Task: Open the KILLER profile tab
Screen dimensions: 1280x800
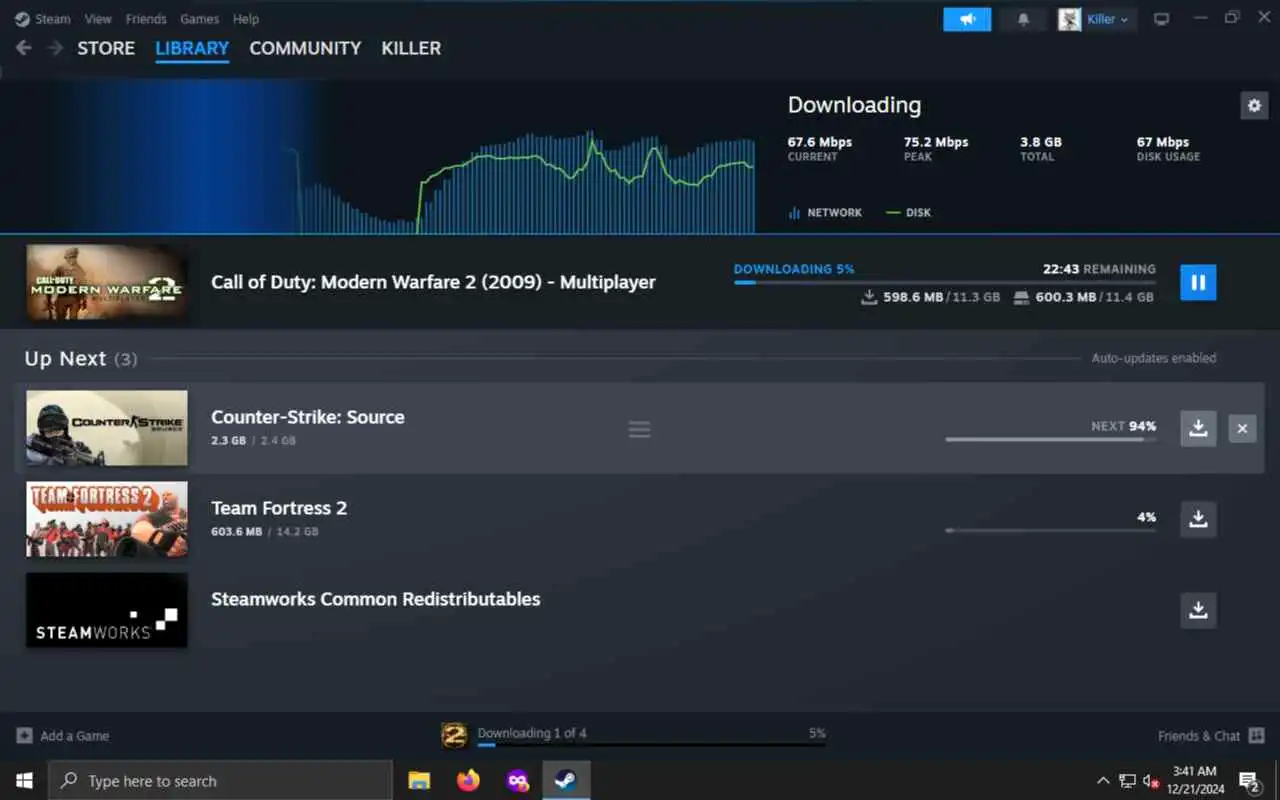Action: pyautogui.click(x=411, y=48)
